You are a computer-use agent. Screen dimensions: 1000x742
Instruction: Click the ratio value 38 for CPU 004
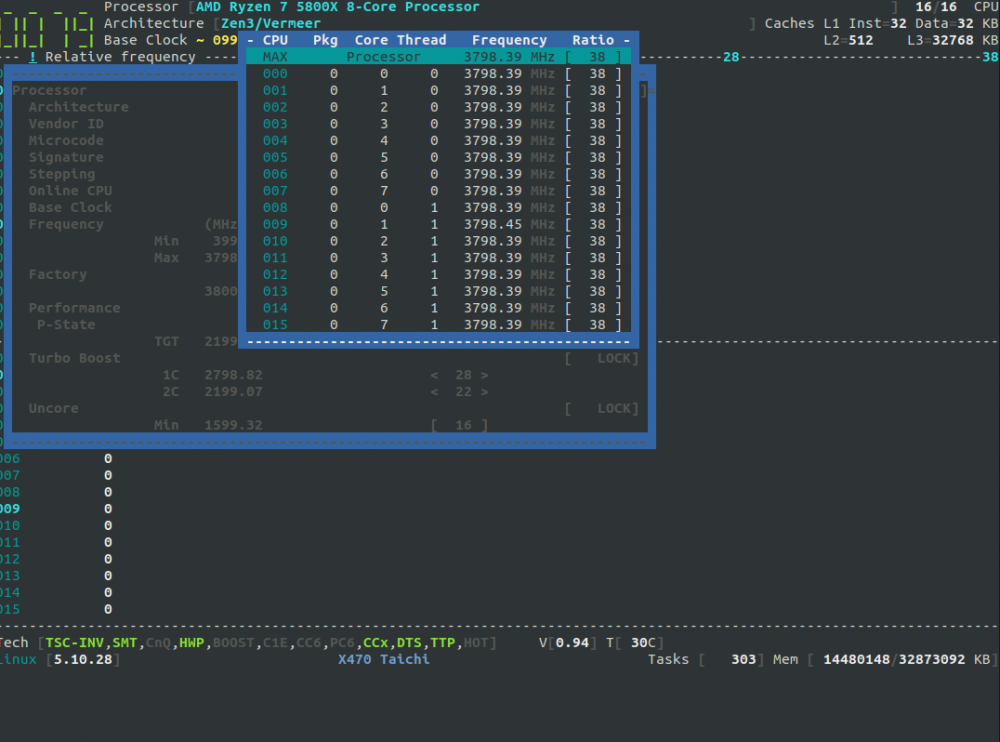[x=598, y=140]
